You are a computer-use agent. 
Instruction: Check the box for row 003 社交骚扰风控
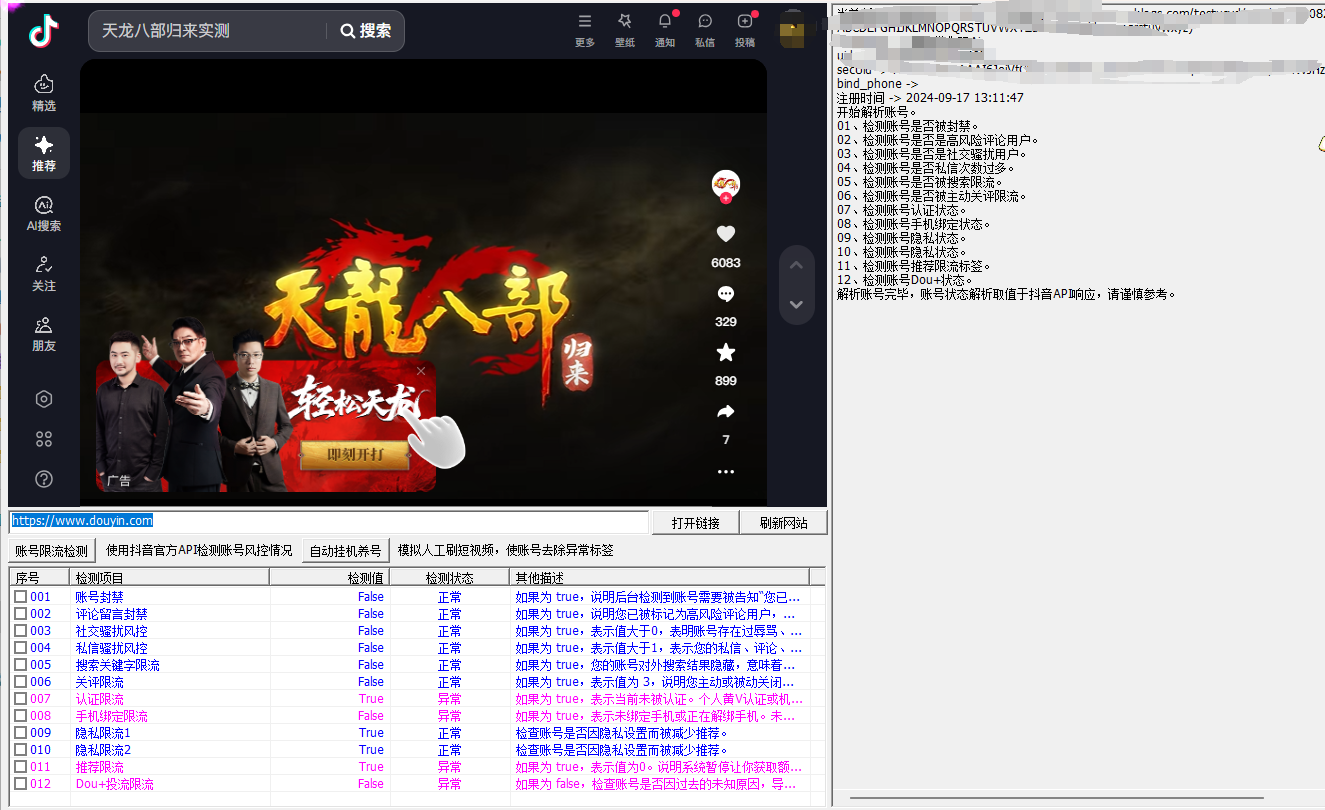[21, 631]
